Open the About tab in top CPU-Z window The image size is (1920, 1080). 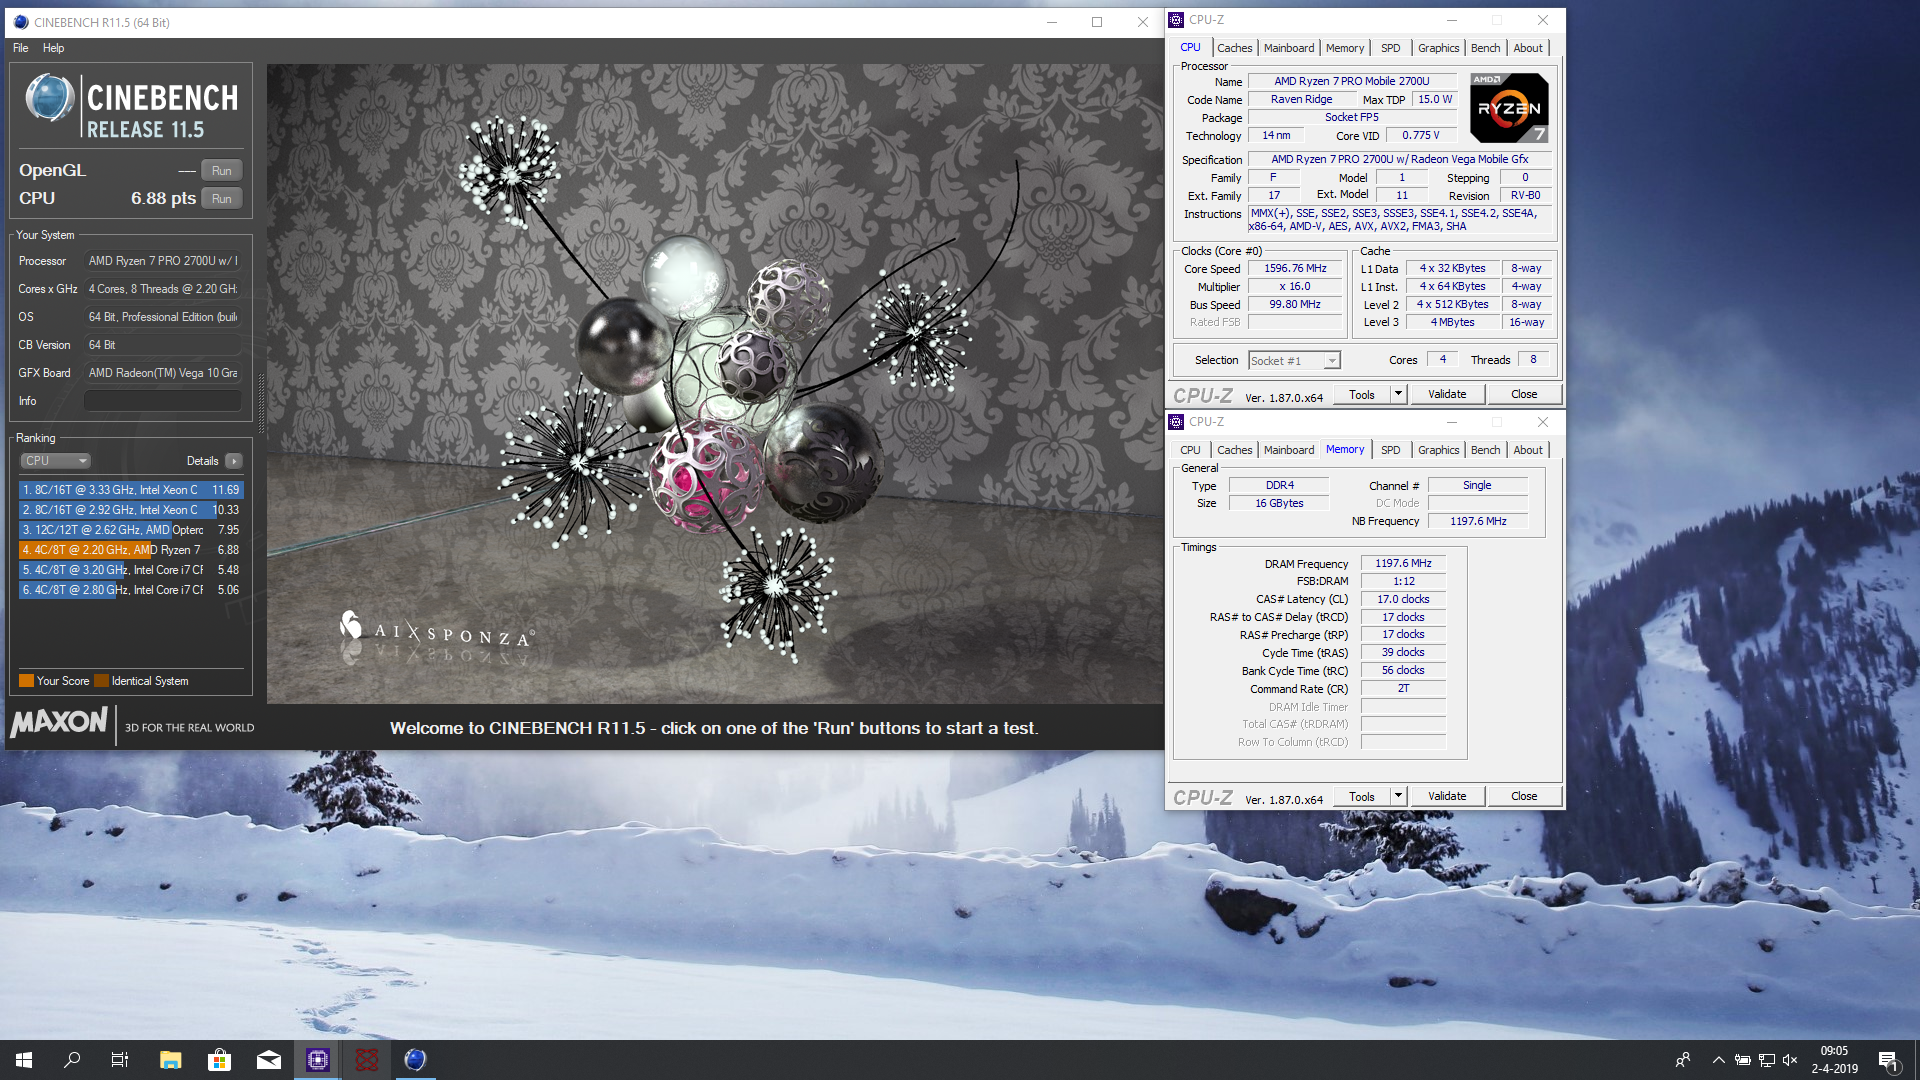(x=1527, y=48)
